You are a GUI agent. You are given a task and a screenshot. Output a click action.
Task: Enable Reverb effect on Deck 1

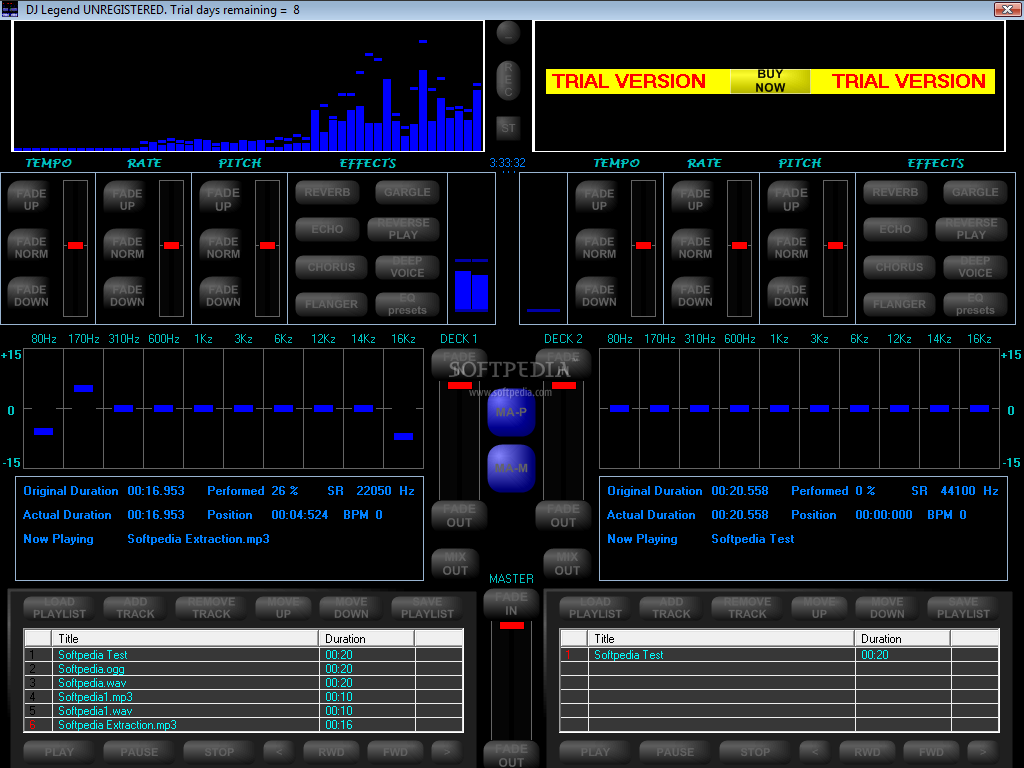(x=327, y=193)
